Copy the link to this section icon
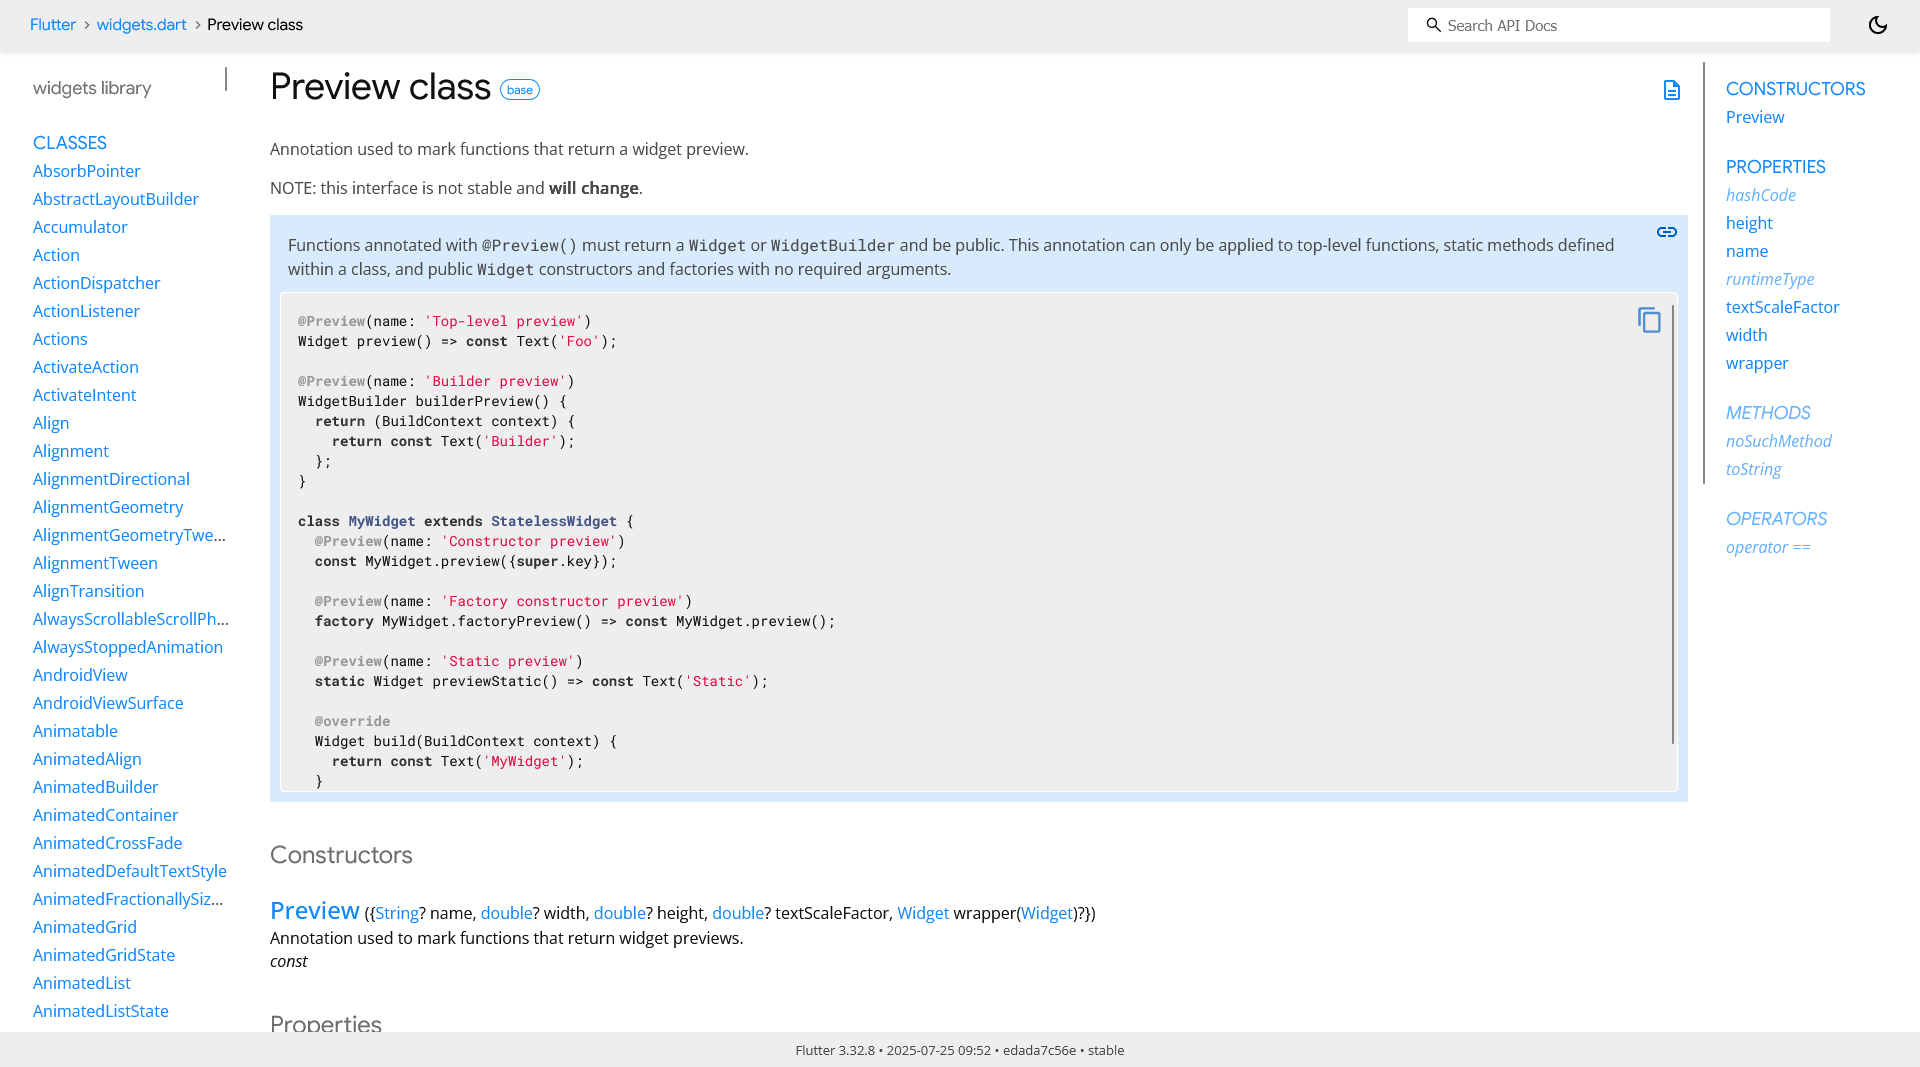Image resolution: width=1920 pixels, height=1067 pixels. tap(1667, 232)
